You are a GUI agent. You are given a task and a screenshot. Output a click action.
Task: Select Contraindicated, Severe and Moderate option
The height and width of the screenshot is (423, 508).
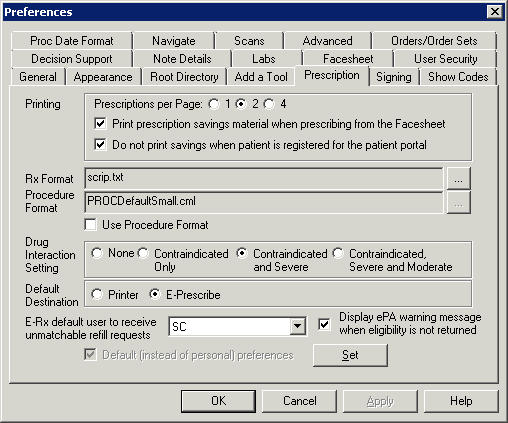[x=338, y=253]
